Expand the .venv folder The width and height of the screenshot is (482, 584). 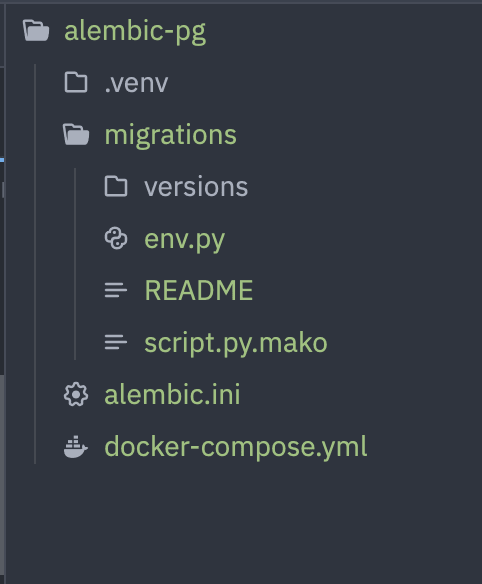136,83
